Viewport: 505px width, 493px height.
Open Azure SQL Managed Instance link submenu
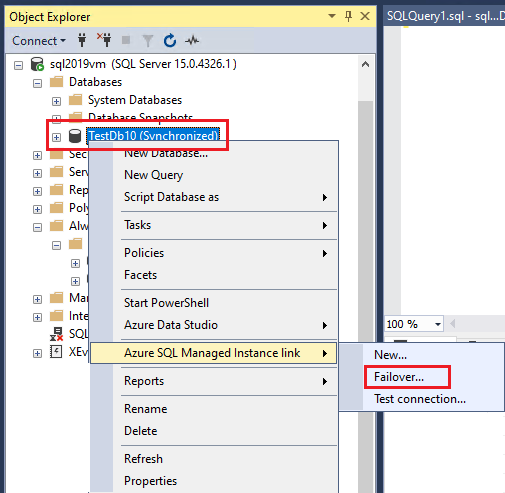point(213,353)
